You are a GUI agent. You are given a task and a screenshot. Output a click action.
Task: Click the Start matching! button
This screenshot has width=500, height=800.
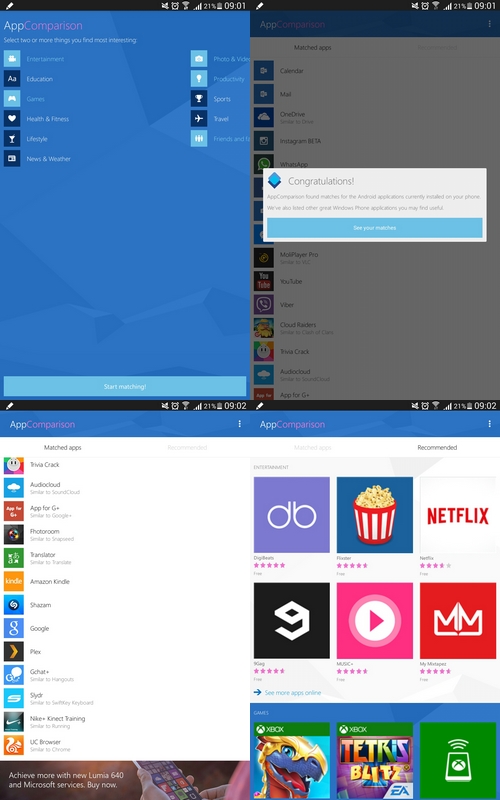point(125,387)
